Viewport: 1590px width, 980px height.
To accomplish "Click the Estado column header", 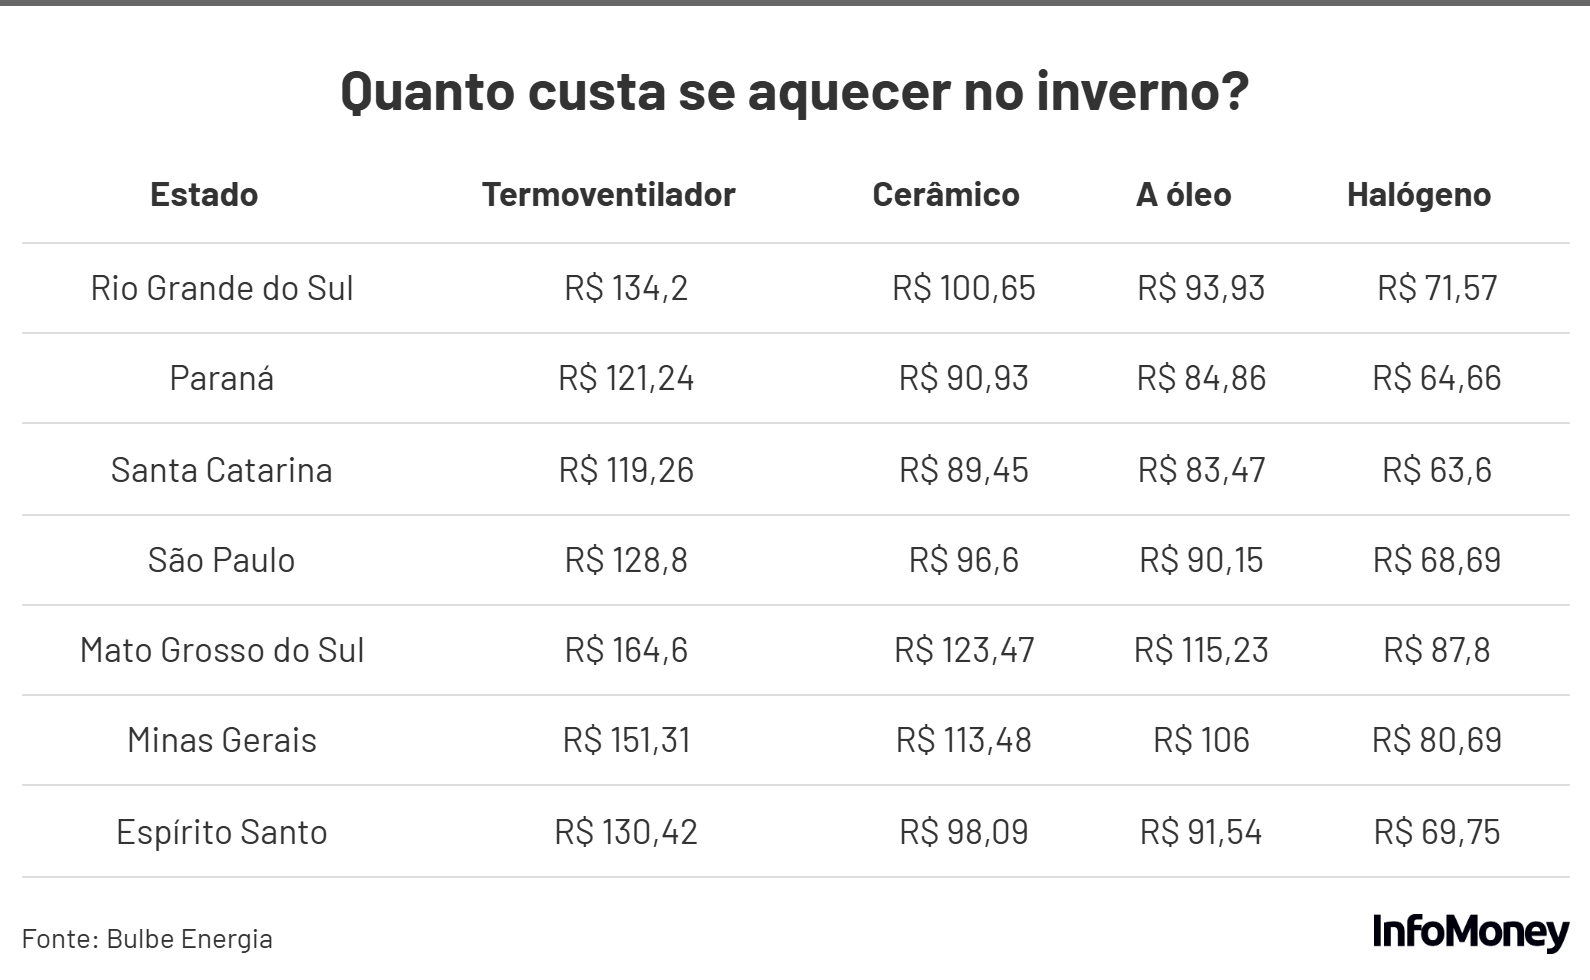I will (x=204, y=194).
